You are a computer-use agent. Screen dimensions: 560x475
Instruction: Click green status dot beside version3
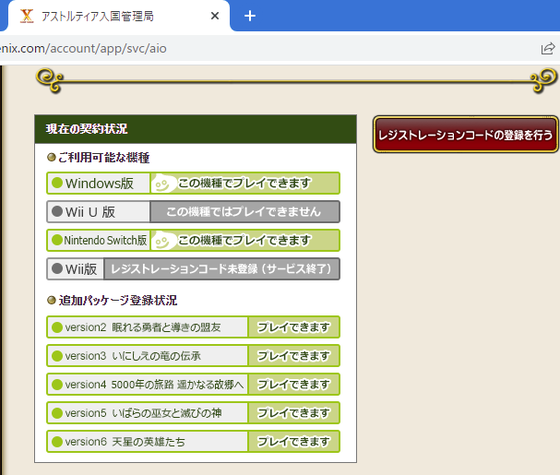pyautogui.click(x=57, y=356)
